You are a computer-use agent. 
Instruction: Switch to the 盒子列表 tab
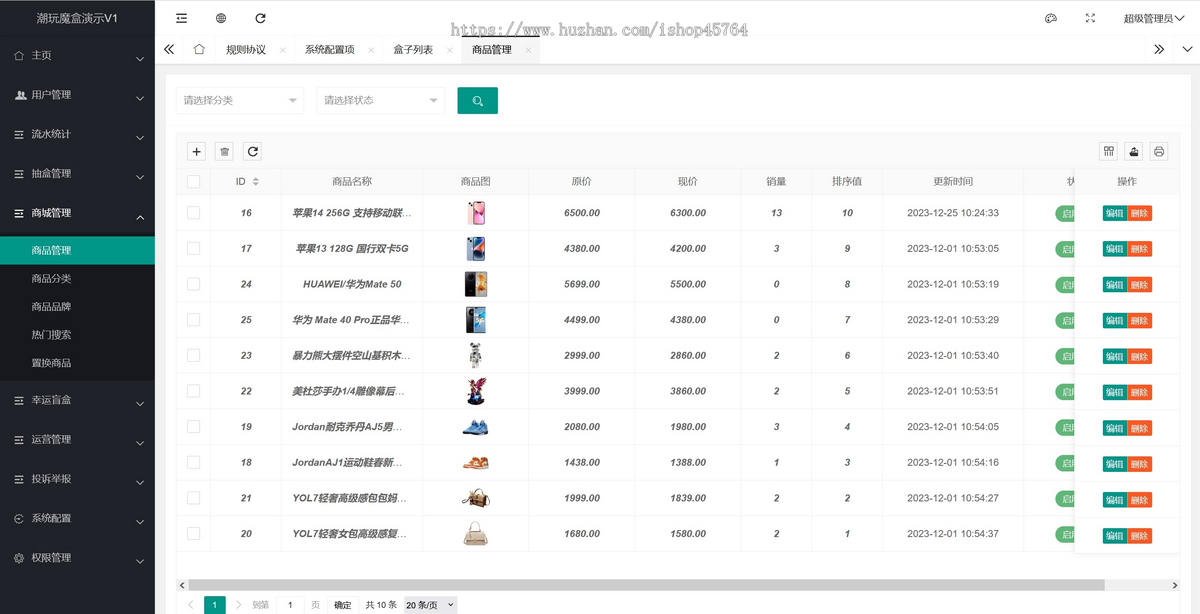[x=413, y=50]
